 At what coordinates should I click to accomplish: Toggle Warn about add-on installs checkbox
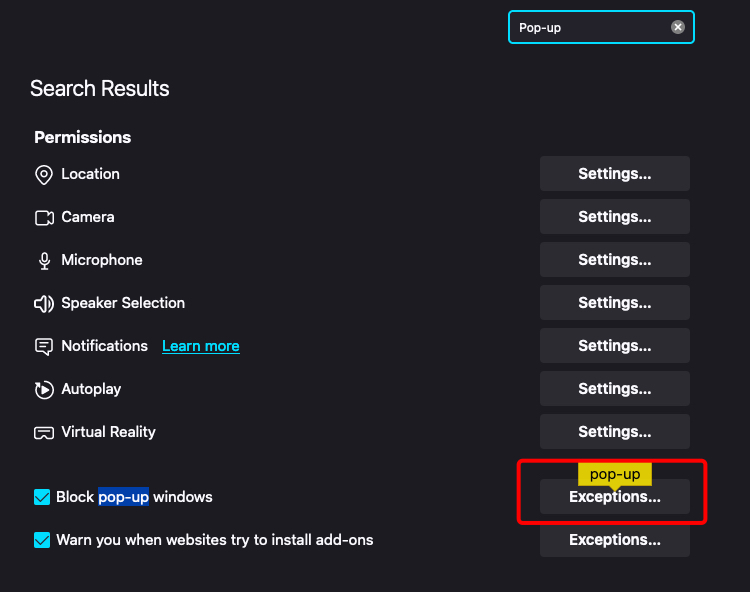[42, 540]
